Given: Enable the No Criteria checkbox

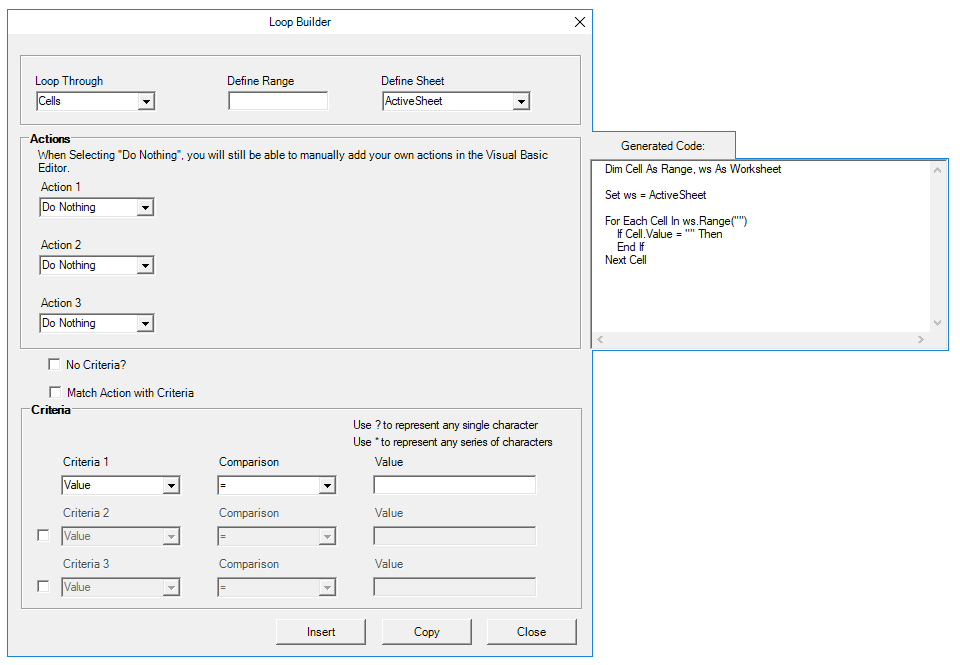Looking at the screenshot, I should point(54,365).
